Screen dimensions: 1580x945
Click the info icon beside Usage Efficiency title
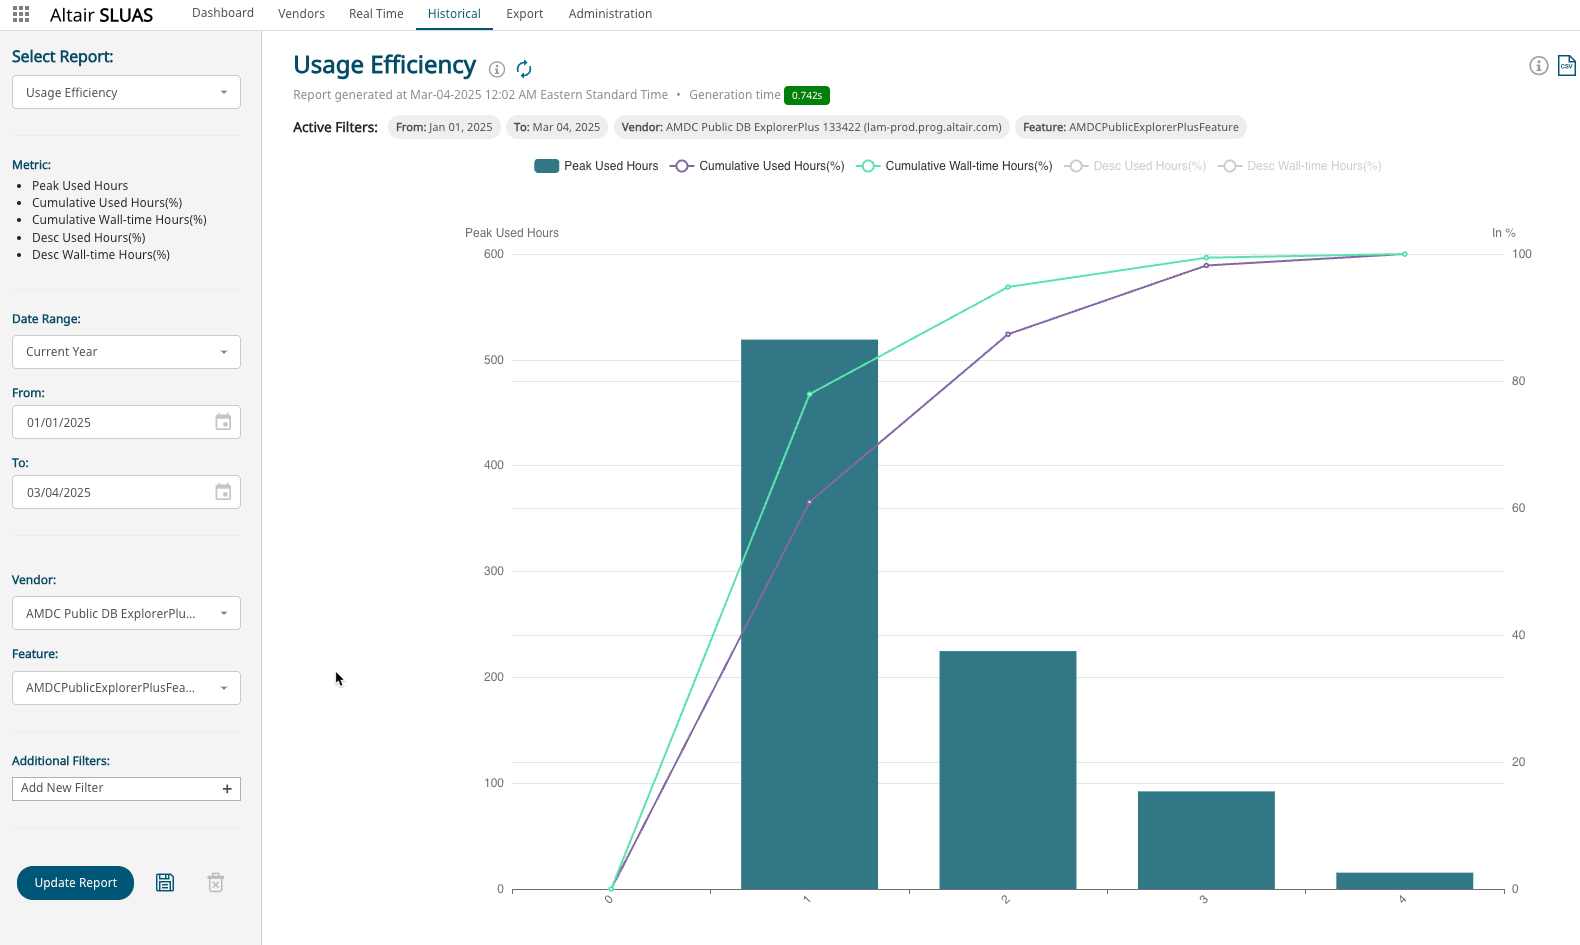coord(497,69)
